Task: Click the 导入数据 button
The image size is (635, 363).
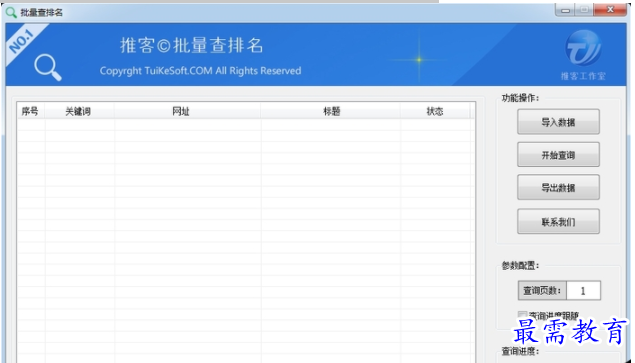Action: click(x=558, y=122)
